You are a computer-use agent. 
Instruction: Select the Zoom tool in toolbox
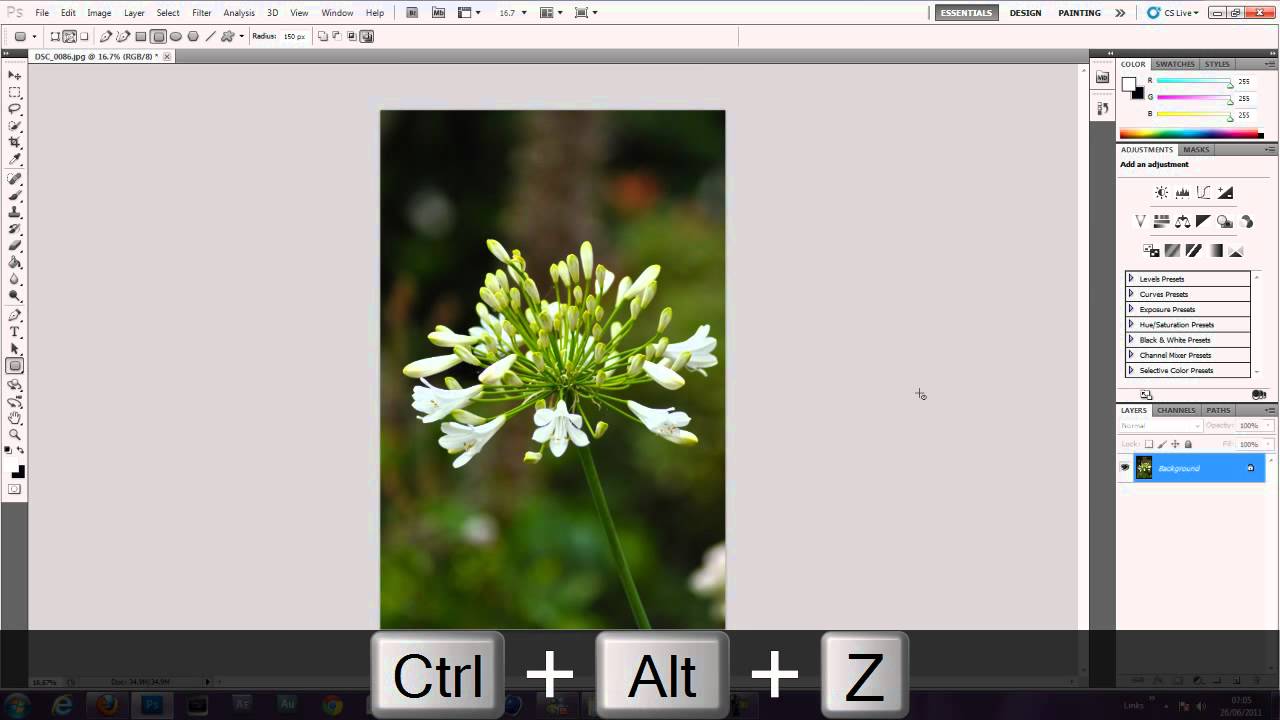point(15,434)
